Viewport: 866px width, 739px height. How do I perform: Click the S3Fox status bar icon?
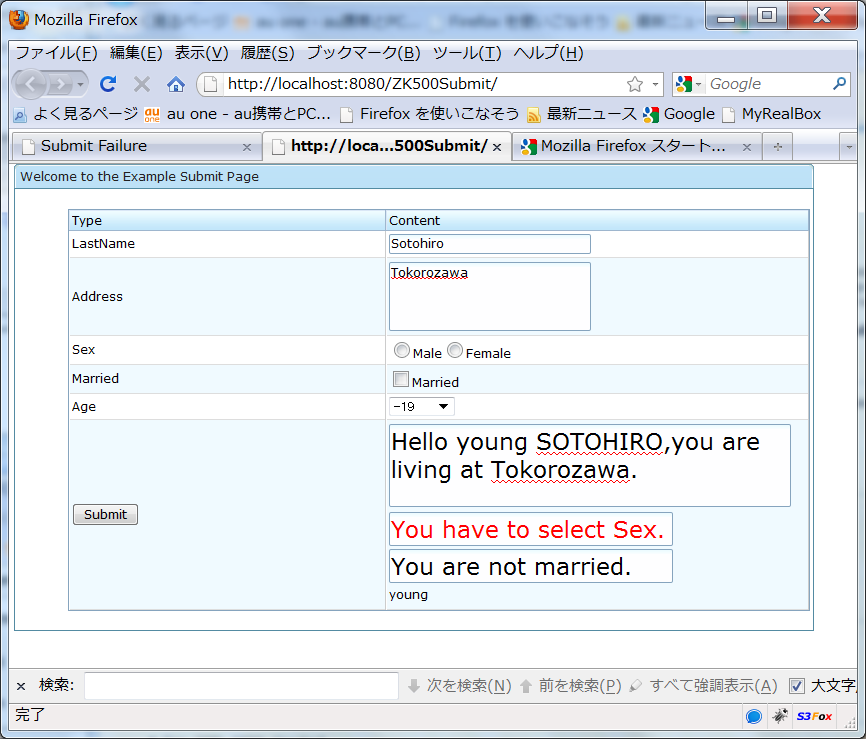pyautogui.click(x=814, y=716)
